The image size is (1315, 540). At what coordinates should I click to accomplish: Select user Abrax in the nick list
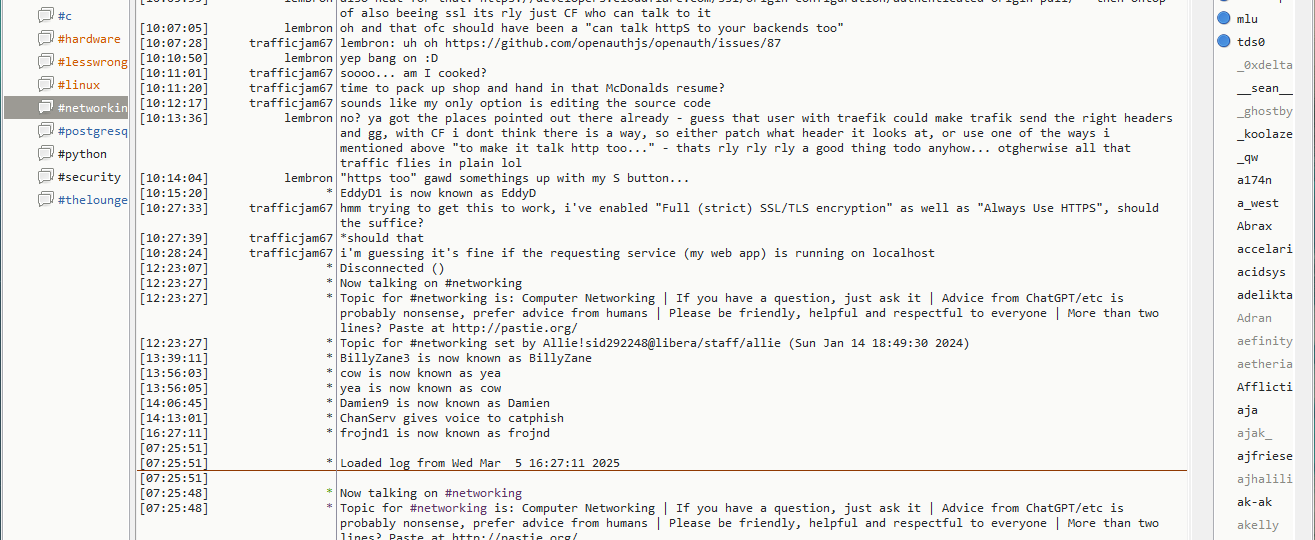coord(1254,226)
